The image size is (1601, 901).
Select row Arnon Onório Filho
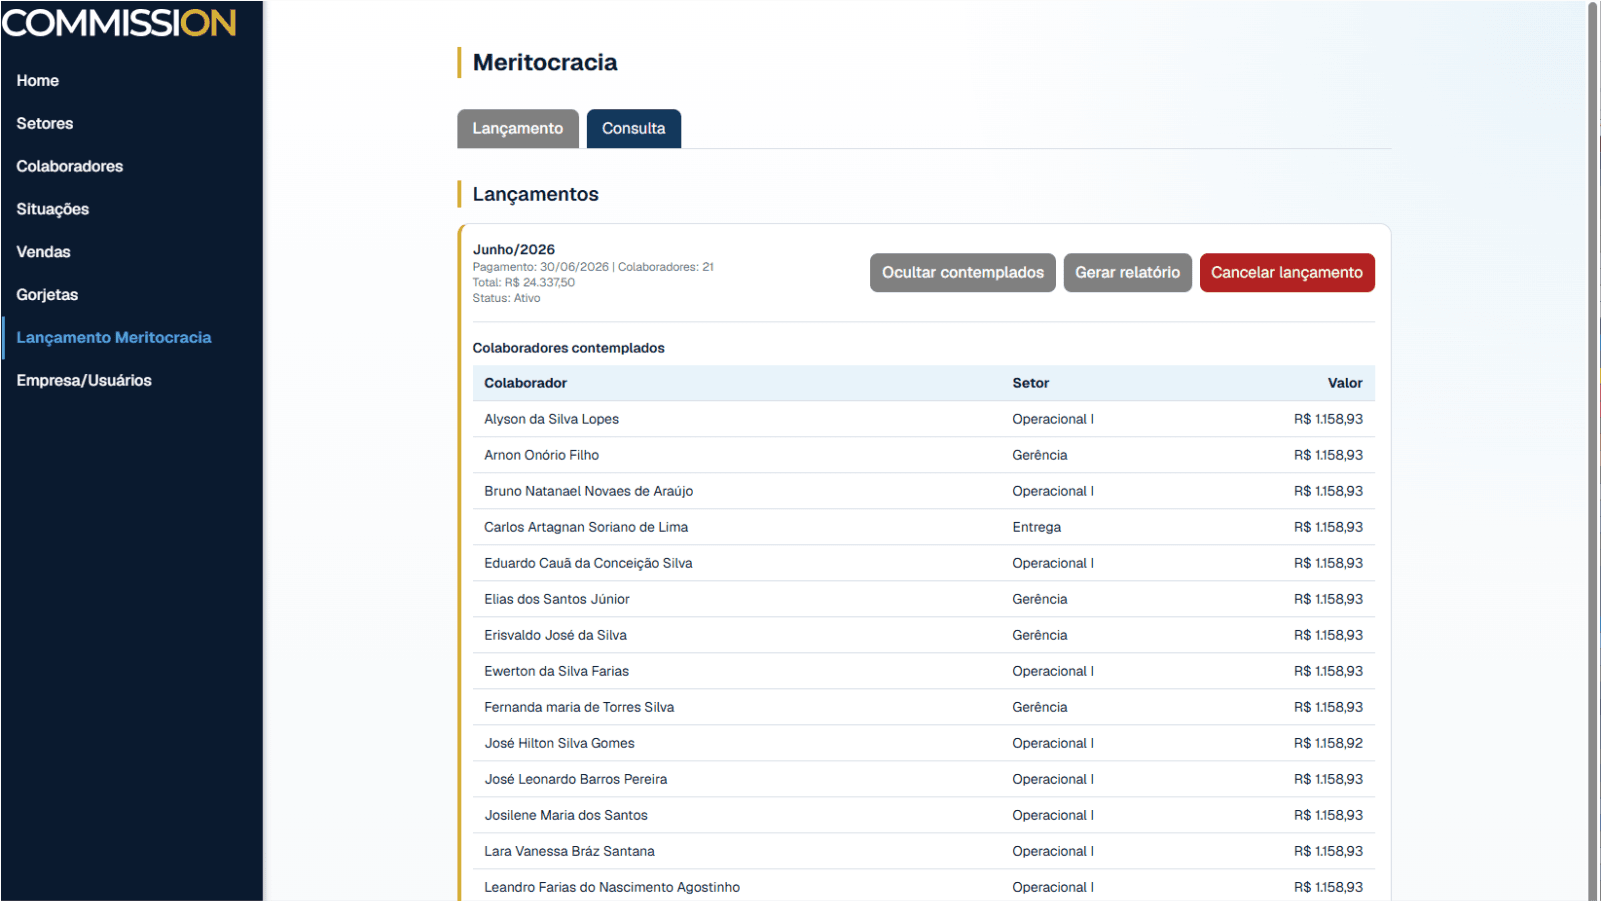pyautogui.click(x=924, y=455)
